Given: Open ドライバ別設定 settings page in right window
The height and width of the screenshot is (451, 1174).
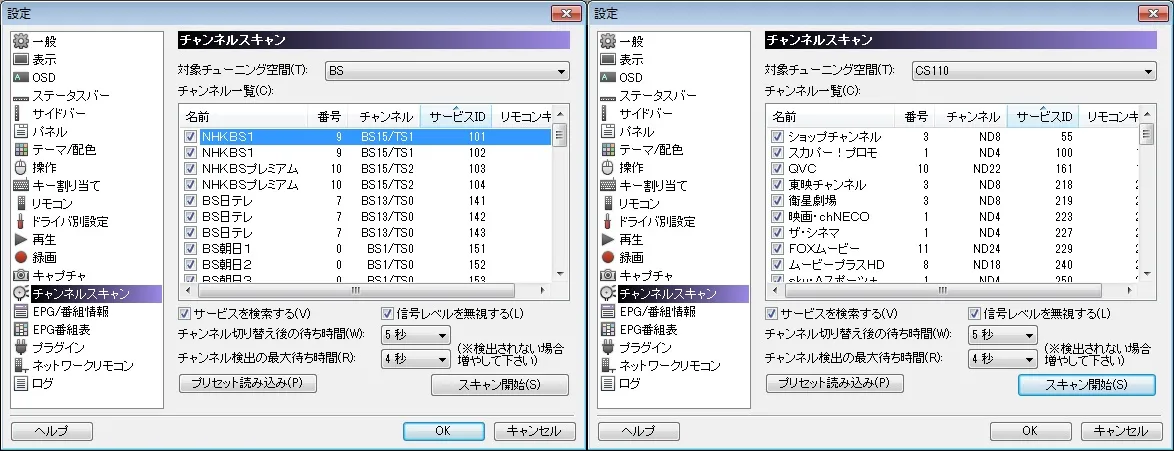Looking at the screenshot, I should click(657, 221).
